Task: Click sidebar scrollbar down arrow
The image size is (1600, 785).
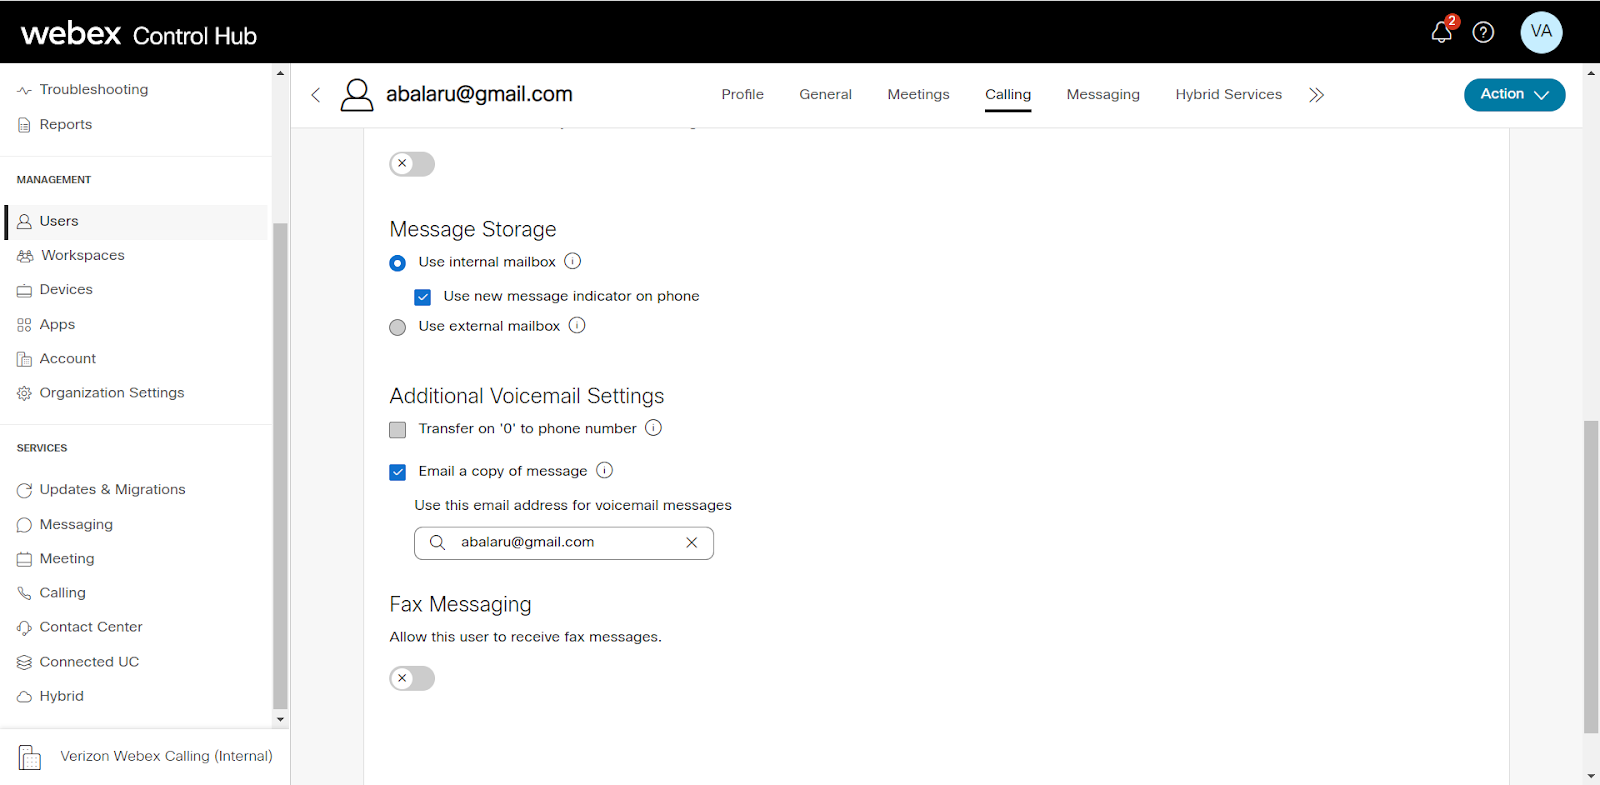Action: (x=280, y=719)
